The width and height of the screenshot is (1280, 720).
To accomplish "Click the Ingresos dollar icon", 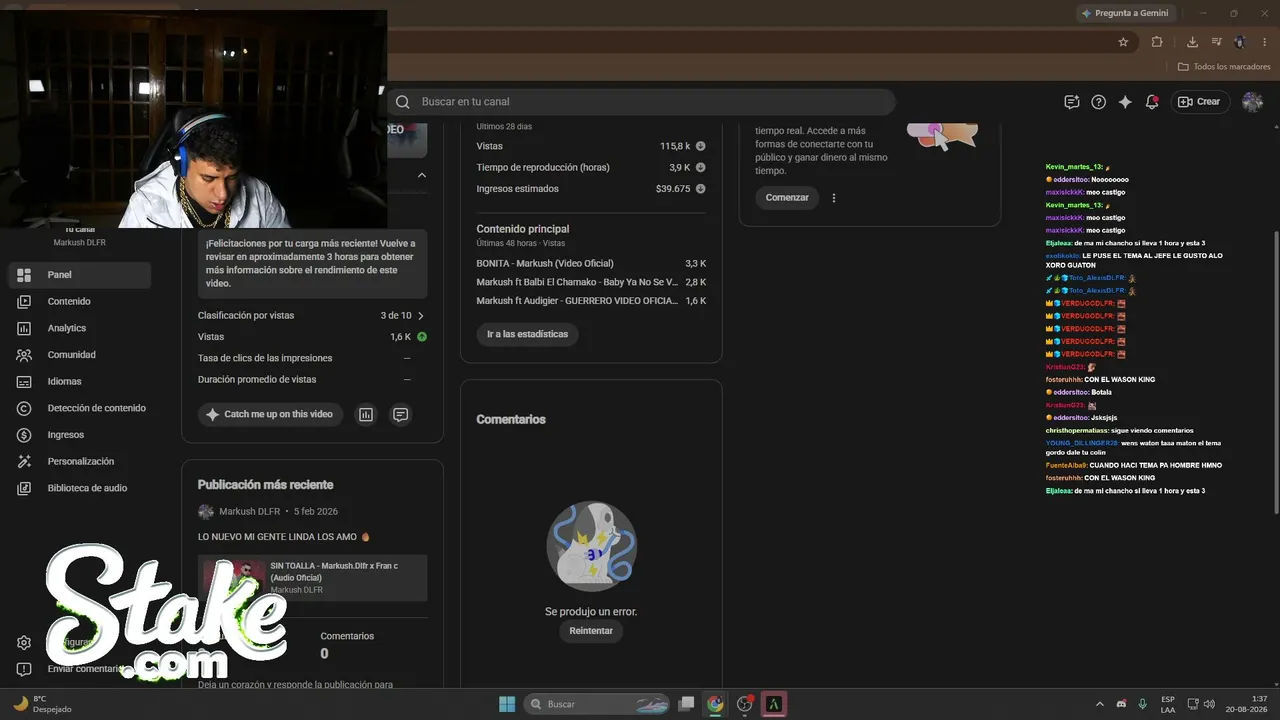I will [x=25, y=435].
